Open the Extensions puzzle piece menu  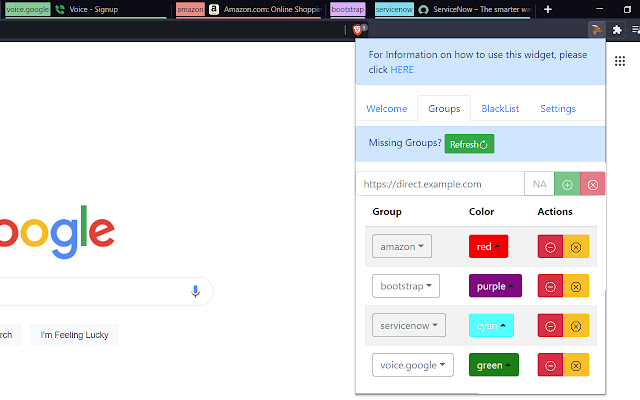click(617, 29)
